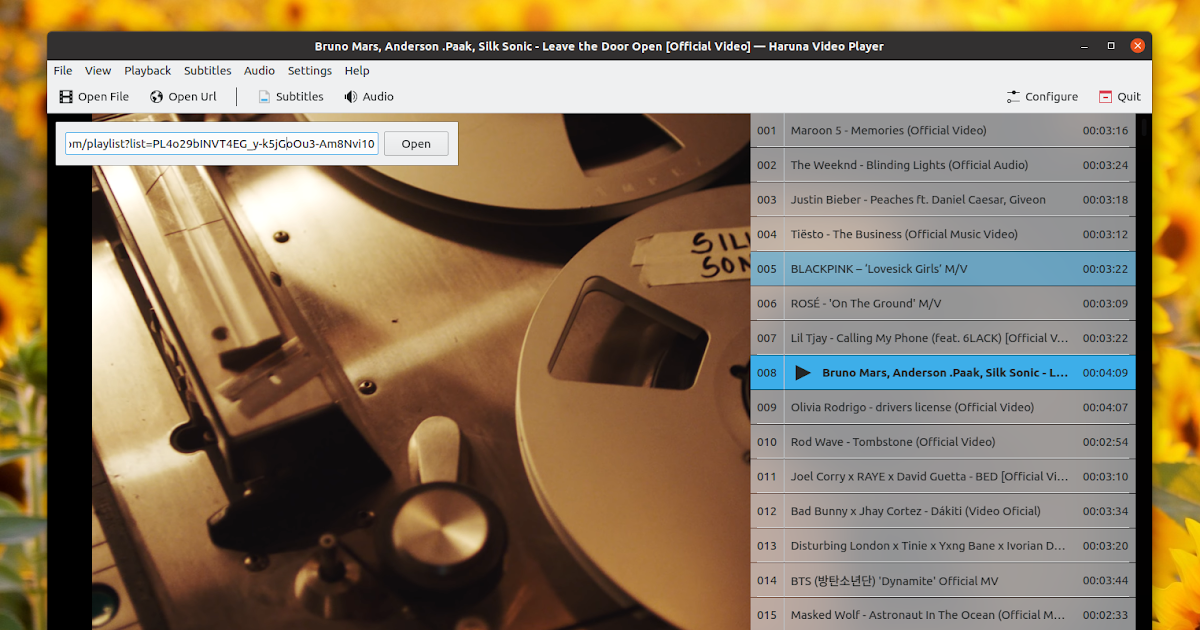Quit Haruna using the Quit toolbar icon
1200x630 pixels.
[x=1105, y=96]
